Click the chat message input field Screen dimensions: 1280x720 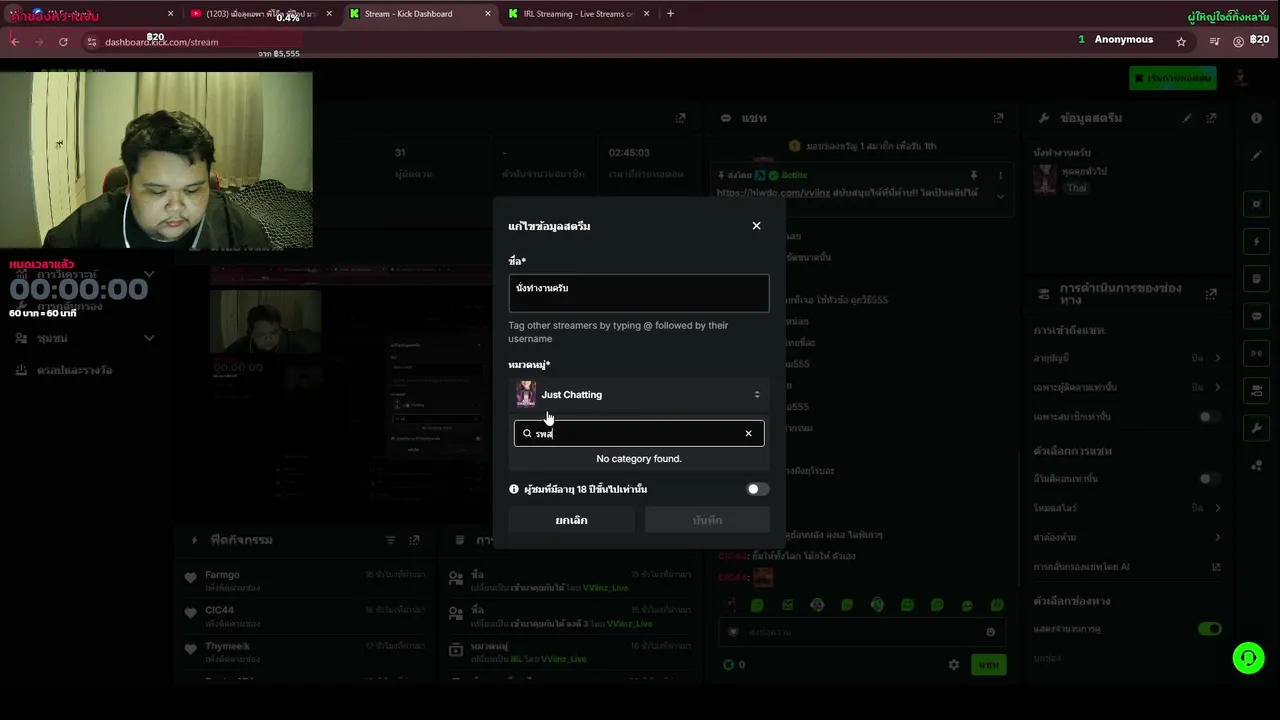[861, 632]
